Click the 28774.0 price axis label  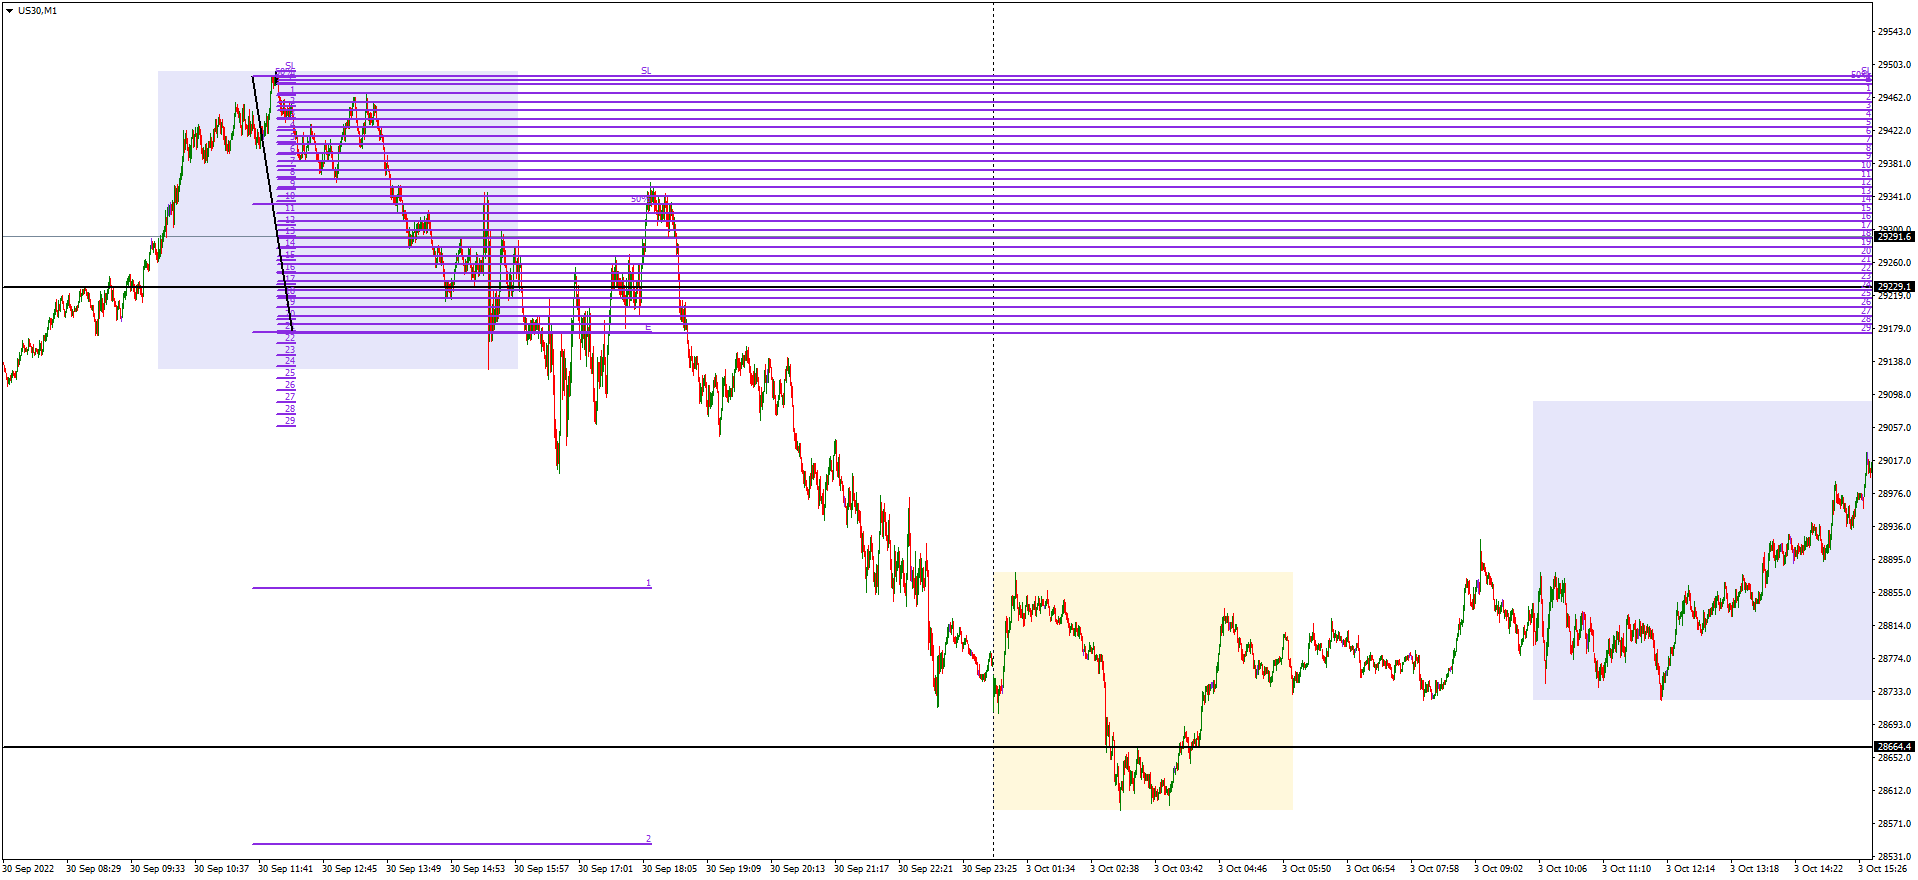1894,659
